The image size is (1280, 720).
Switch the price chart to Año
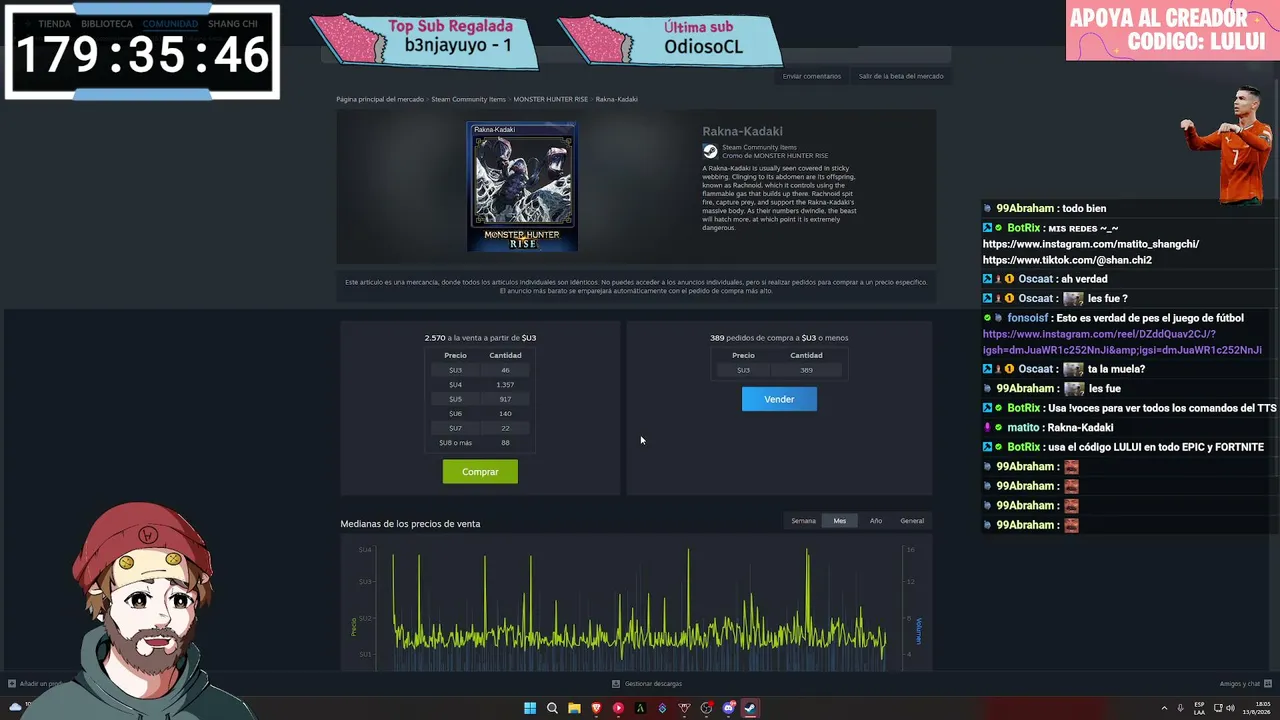(876, 521)
